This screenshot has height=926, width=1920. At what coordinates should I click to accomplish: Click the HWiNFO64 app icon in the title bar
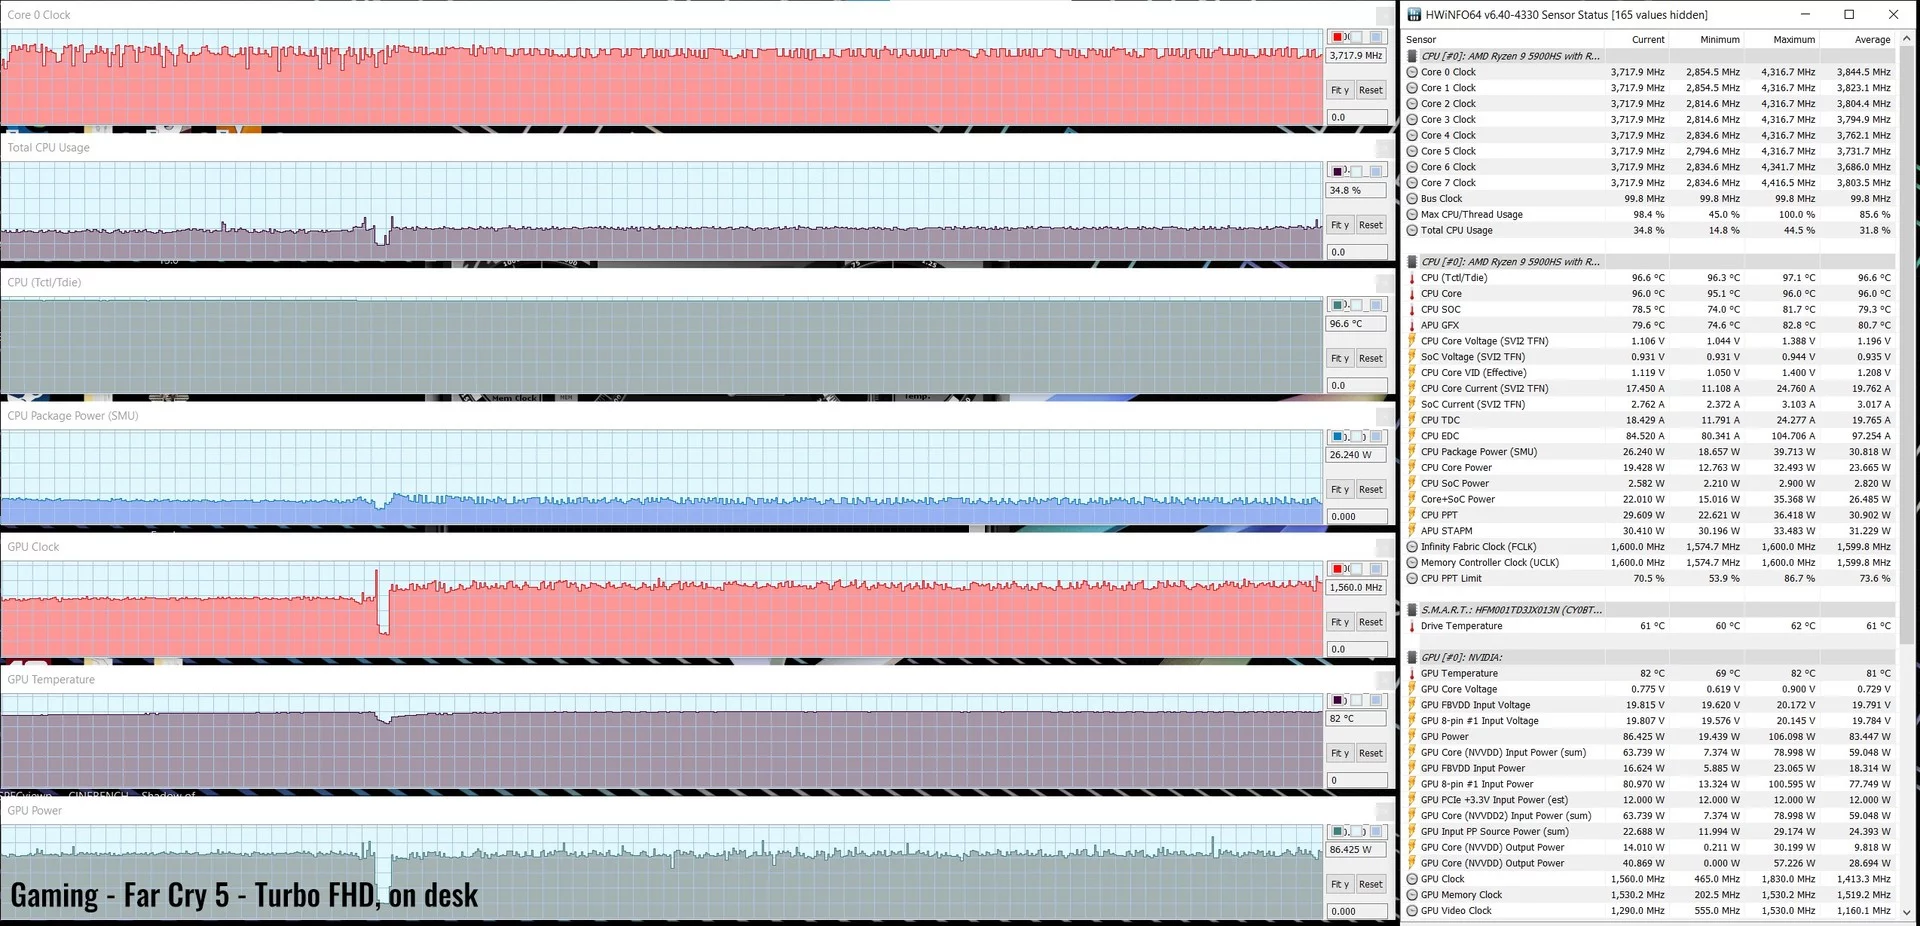click(1413, 15)
